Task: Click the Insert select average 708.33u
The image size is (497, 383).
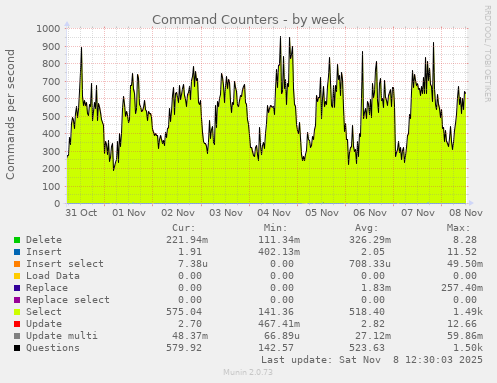Action: click(370, 264)
